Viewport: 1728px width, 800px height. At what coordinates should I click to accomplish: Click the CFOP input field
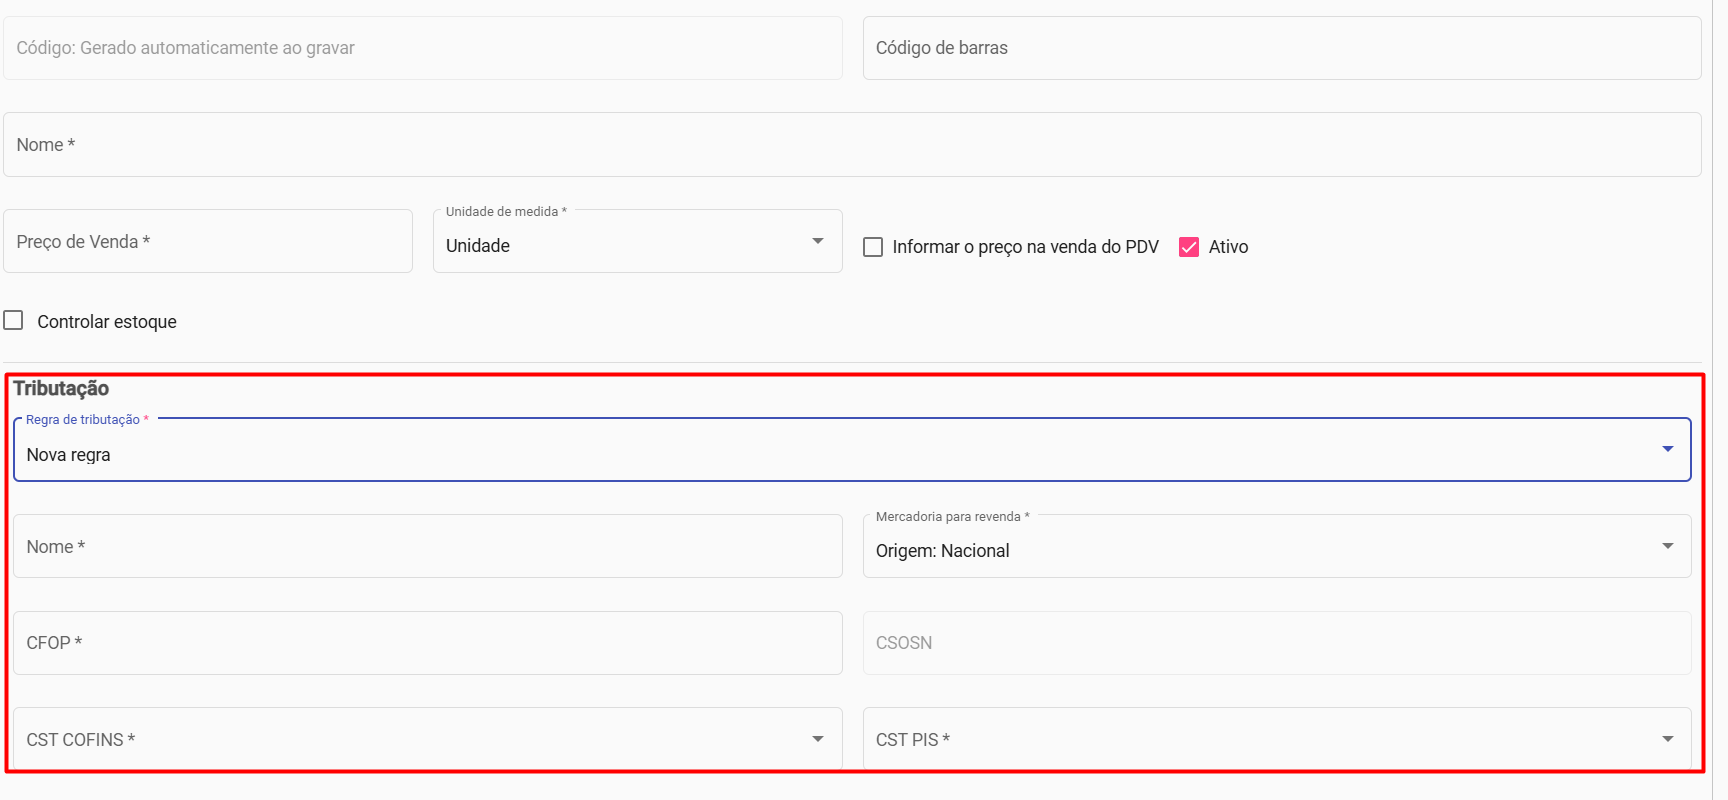tap(427, 643)
